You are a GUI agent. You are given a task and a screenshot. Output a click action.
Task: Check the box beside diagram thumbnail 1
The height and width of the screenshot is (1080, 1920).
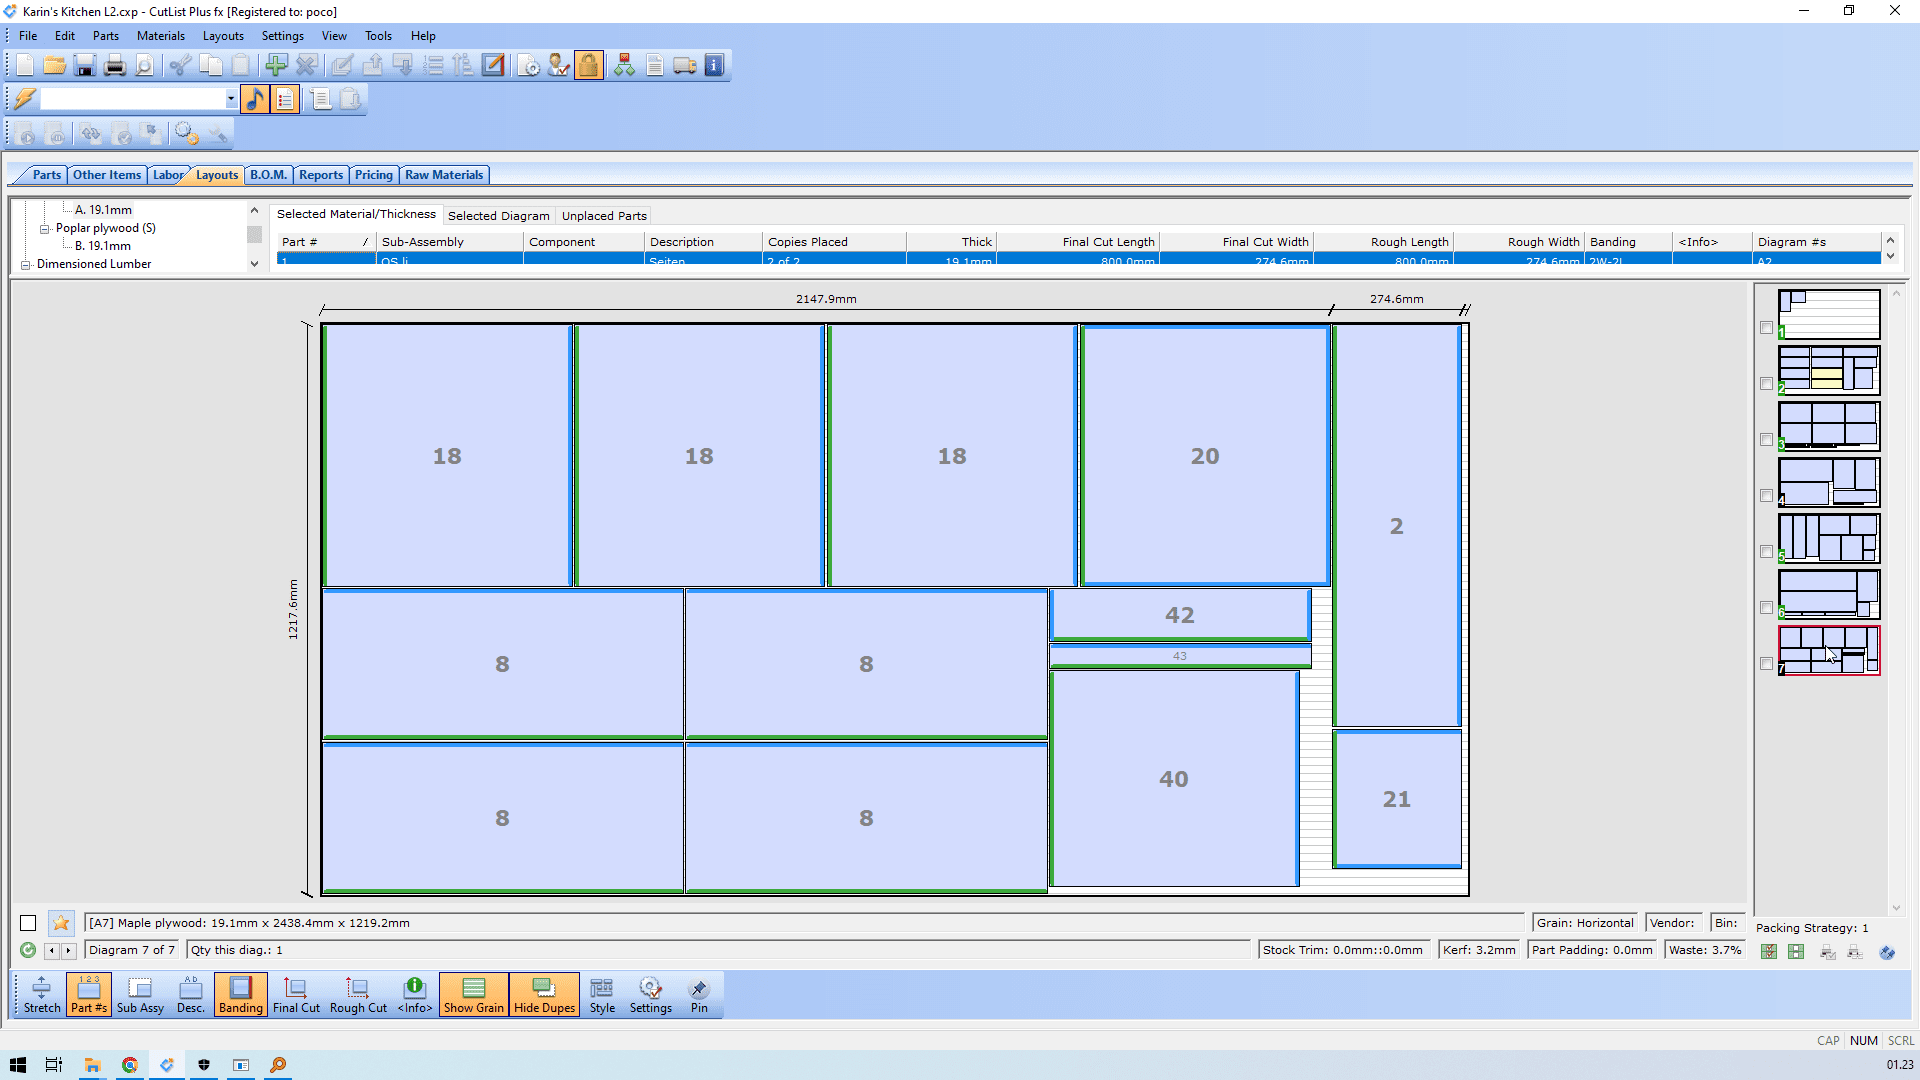click(1766, 328)
